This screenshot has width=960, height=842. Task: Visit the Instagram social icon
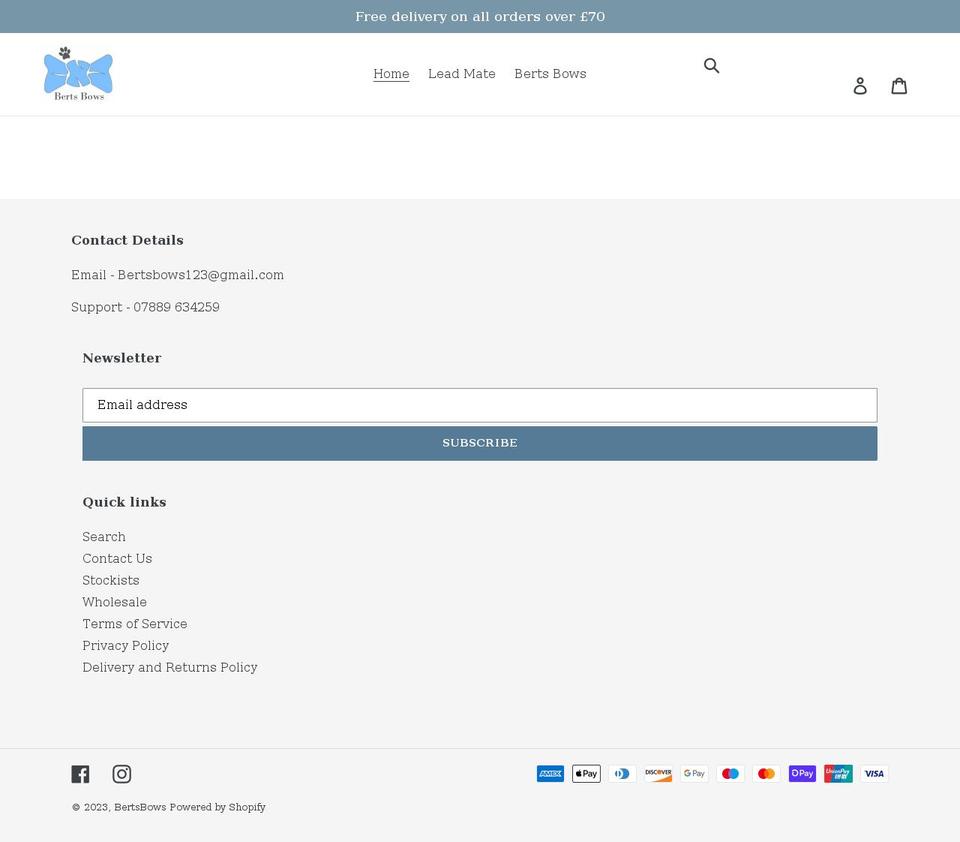click(122, 773)
